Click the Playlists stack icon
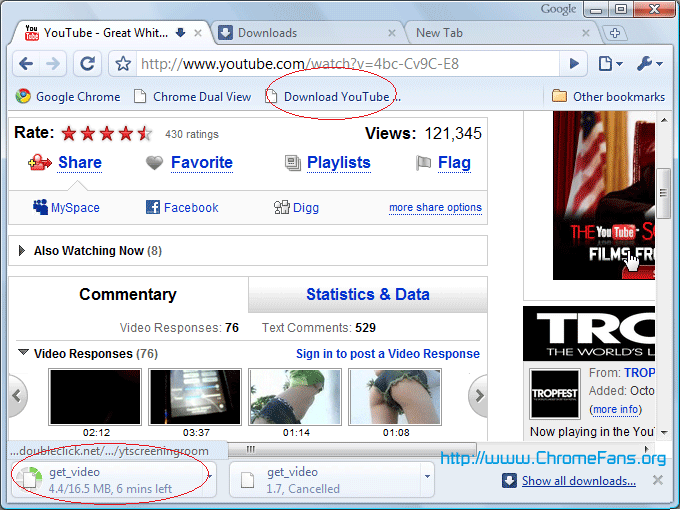Viewport: 680px width, 510px height. (x=293, y=163)
